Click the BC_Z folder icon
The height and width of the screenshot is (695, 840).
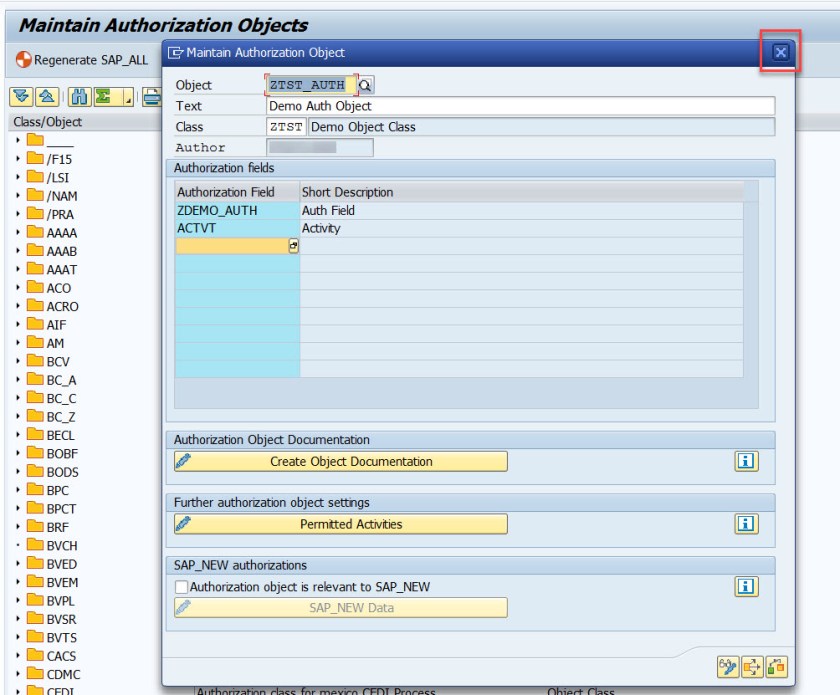[35, 415]
